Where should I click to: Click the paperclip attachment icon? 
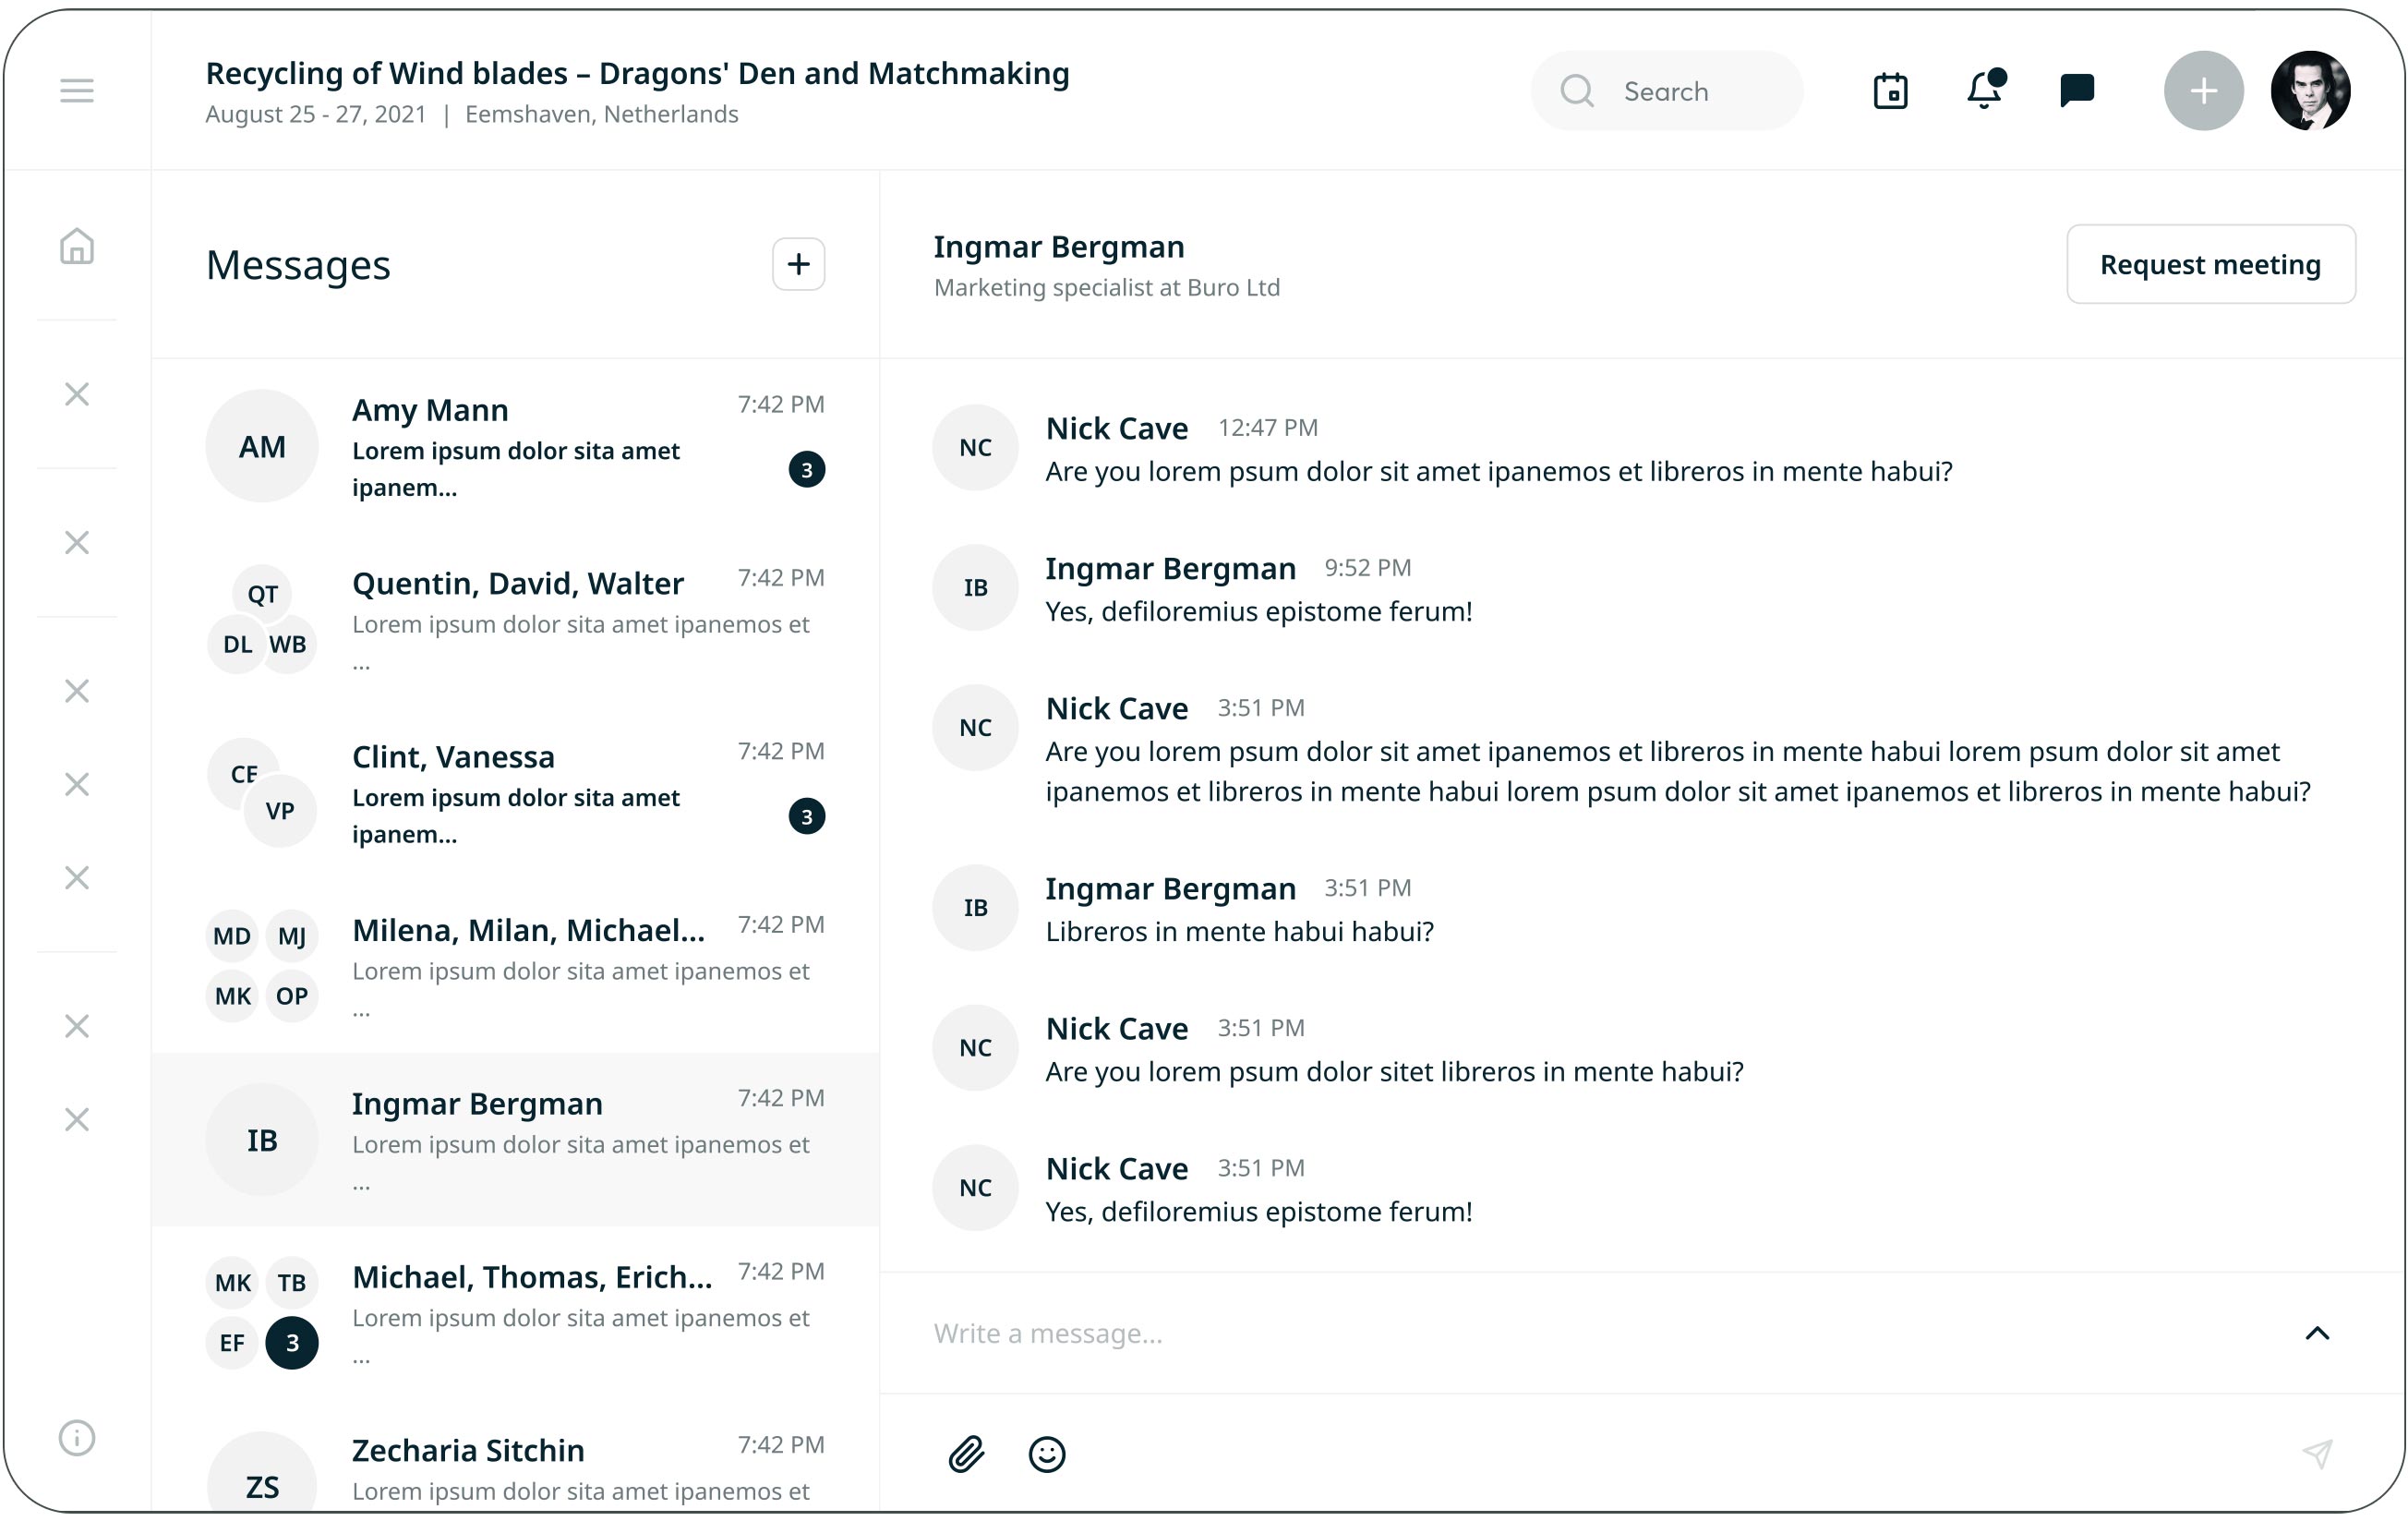coord(966,1453)
